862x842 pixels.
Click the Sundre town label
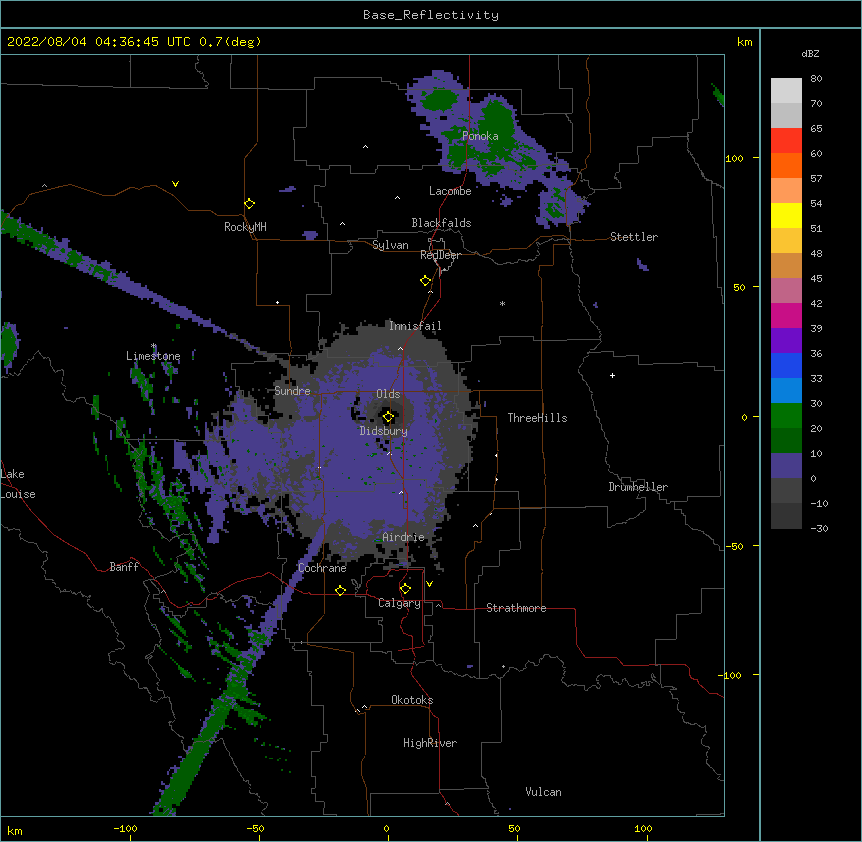[x=292, y=391]
